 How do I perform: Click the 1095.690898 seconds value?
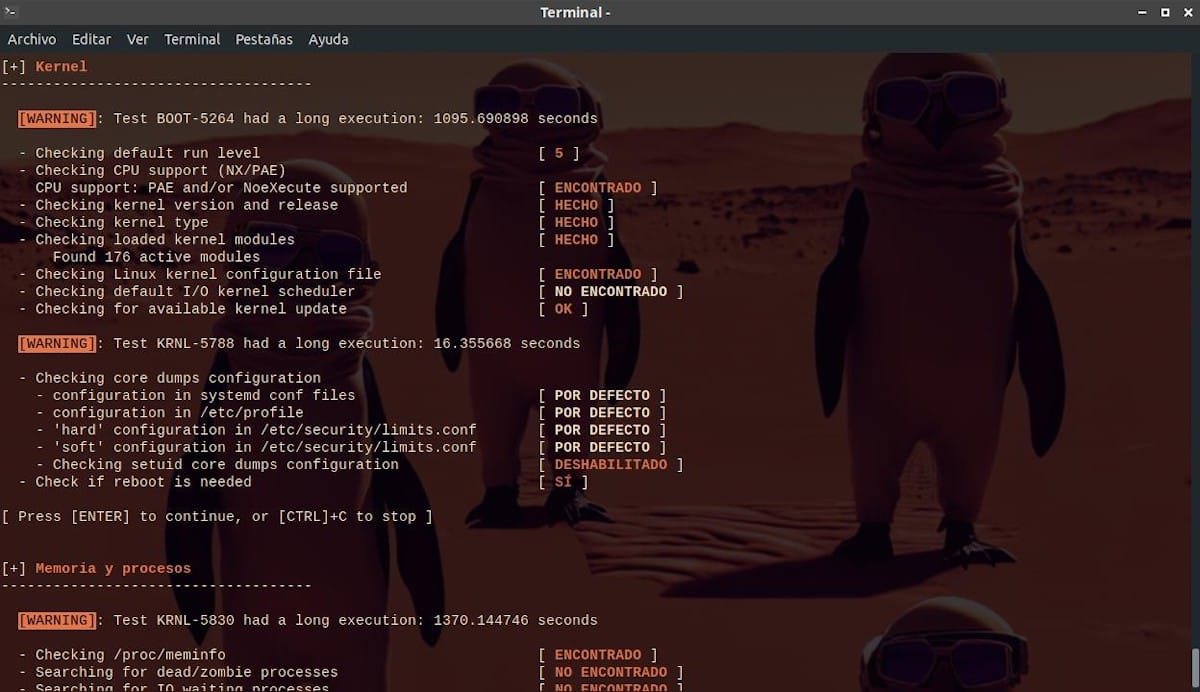516,119
